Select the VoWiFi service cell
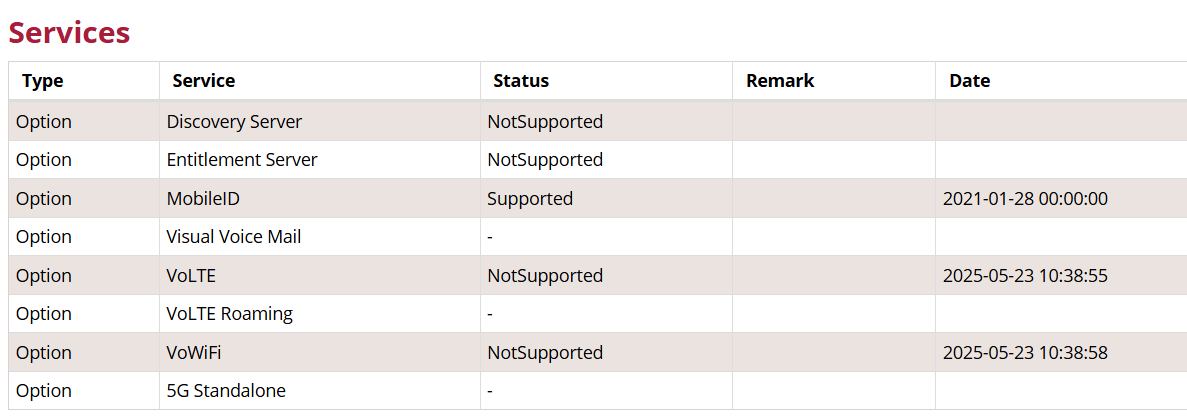The width and height of the screenshot is (1187, 419). (x=194, y=353)
